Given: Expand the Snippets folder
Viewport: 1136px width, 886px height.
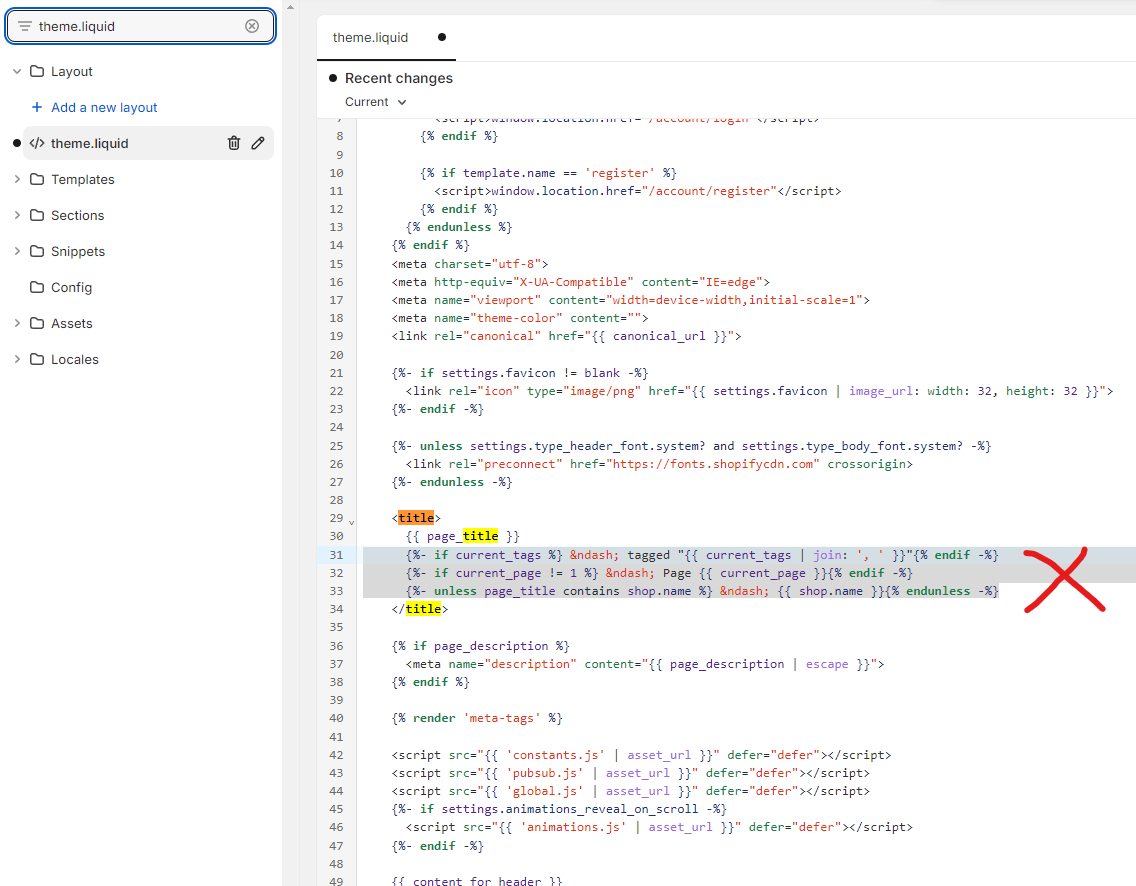Looking at the screenshot, I should pyautogui.click(x=17, y=251).
